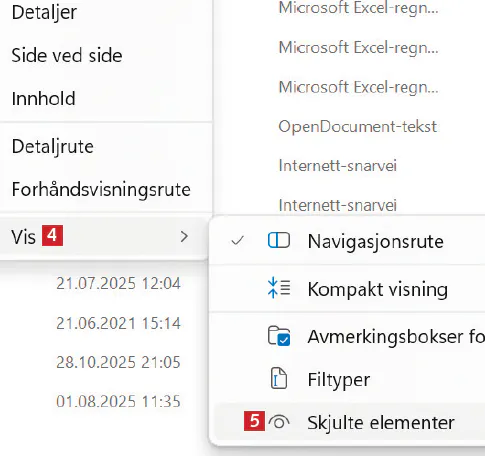Click the Navigasjonsrute pane icon
The image size is (485, 456).
tap(279, 240)
